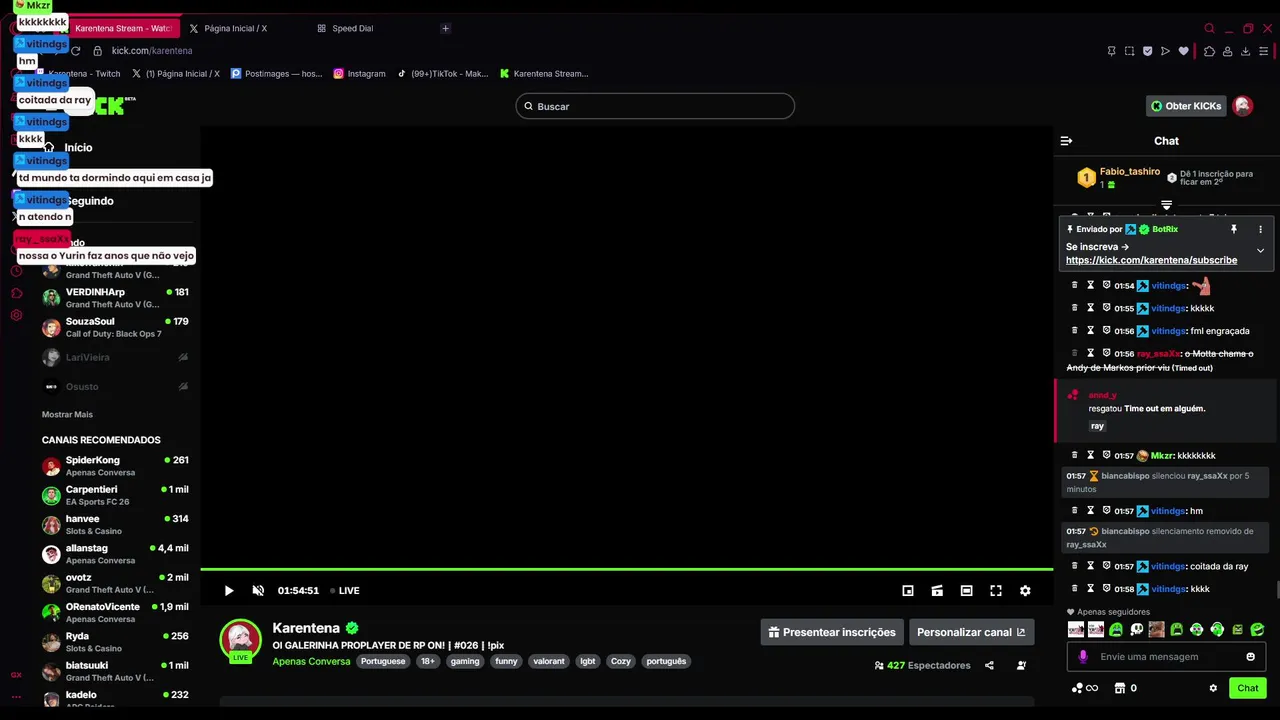Timeout vitindgs on the hm message
Screen dimensions: 1280x720
coord(1091,511)
